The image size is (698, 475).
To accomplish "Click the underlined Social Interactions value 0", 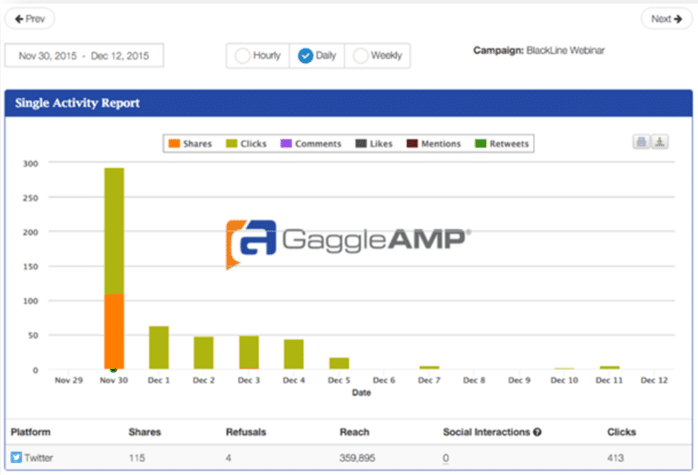I will point(446,458).
